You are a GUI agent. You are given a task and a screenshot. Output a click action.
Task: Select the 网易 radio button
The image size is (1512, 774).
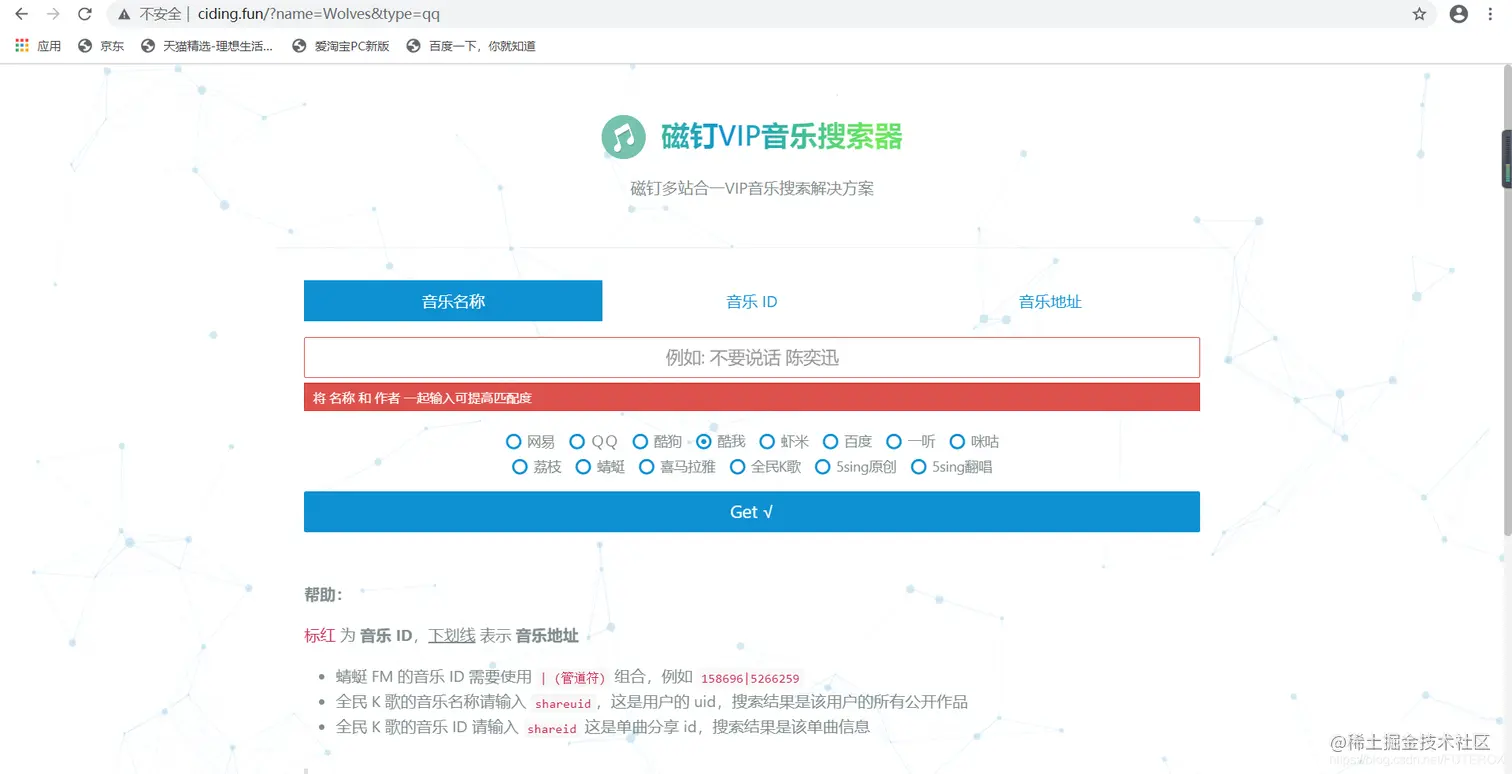tap(514, 441)
